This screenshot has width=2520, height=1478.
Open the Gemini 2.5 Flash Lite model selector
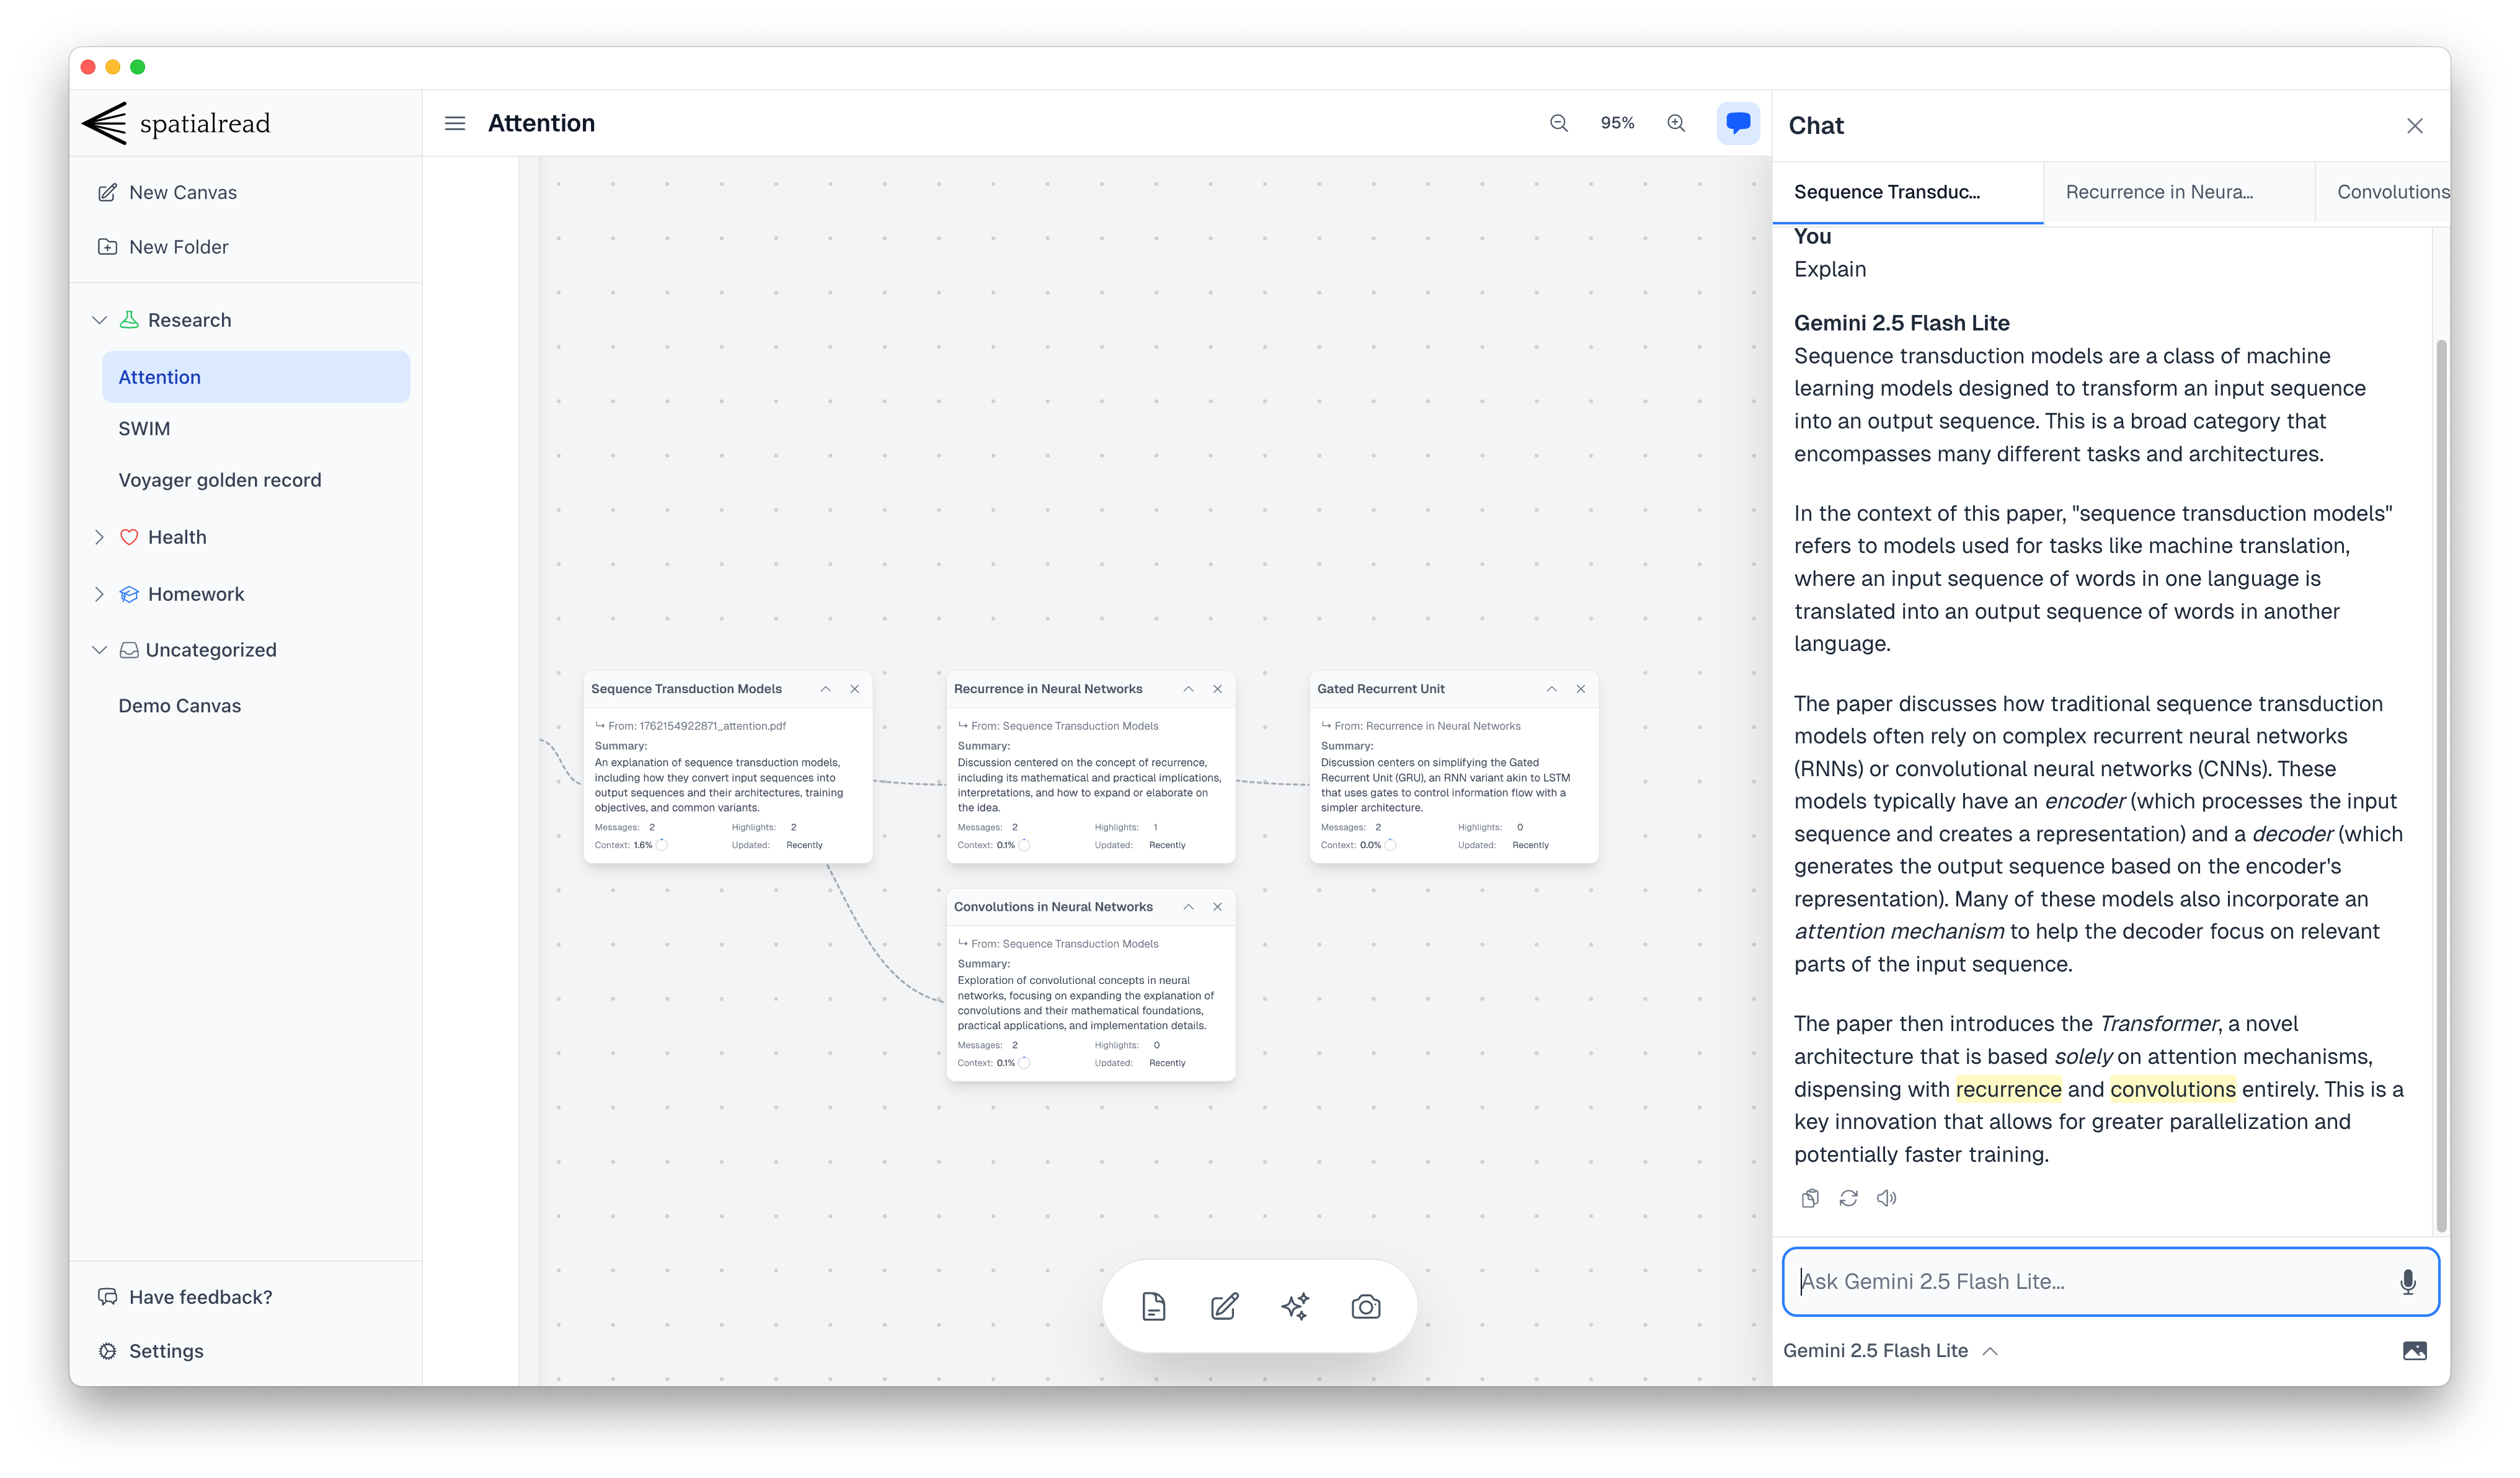pyautogui.click(x=1889, y=1350)
